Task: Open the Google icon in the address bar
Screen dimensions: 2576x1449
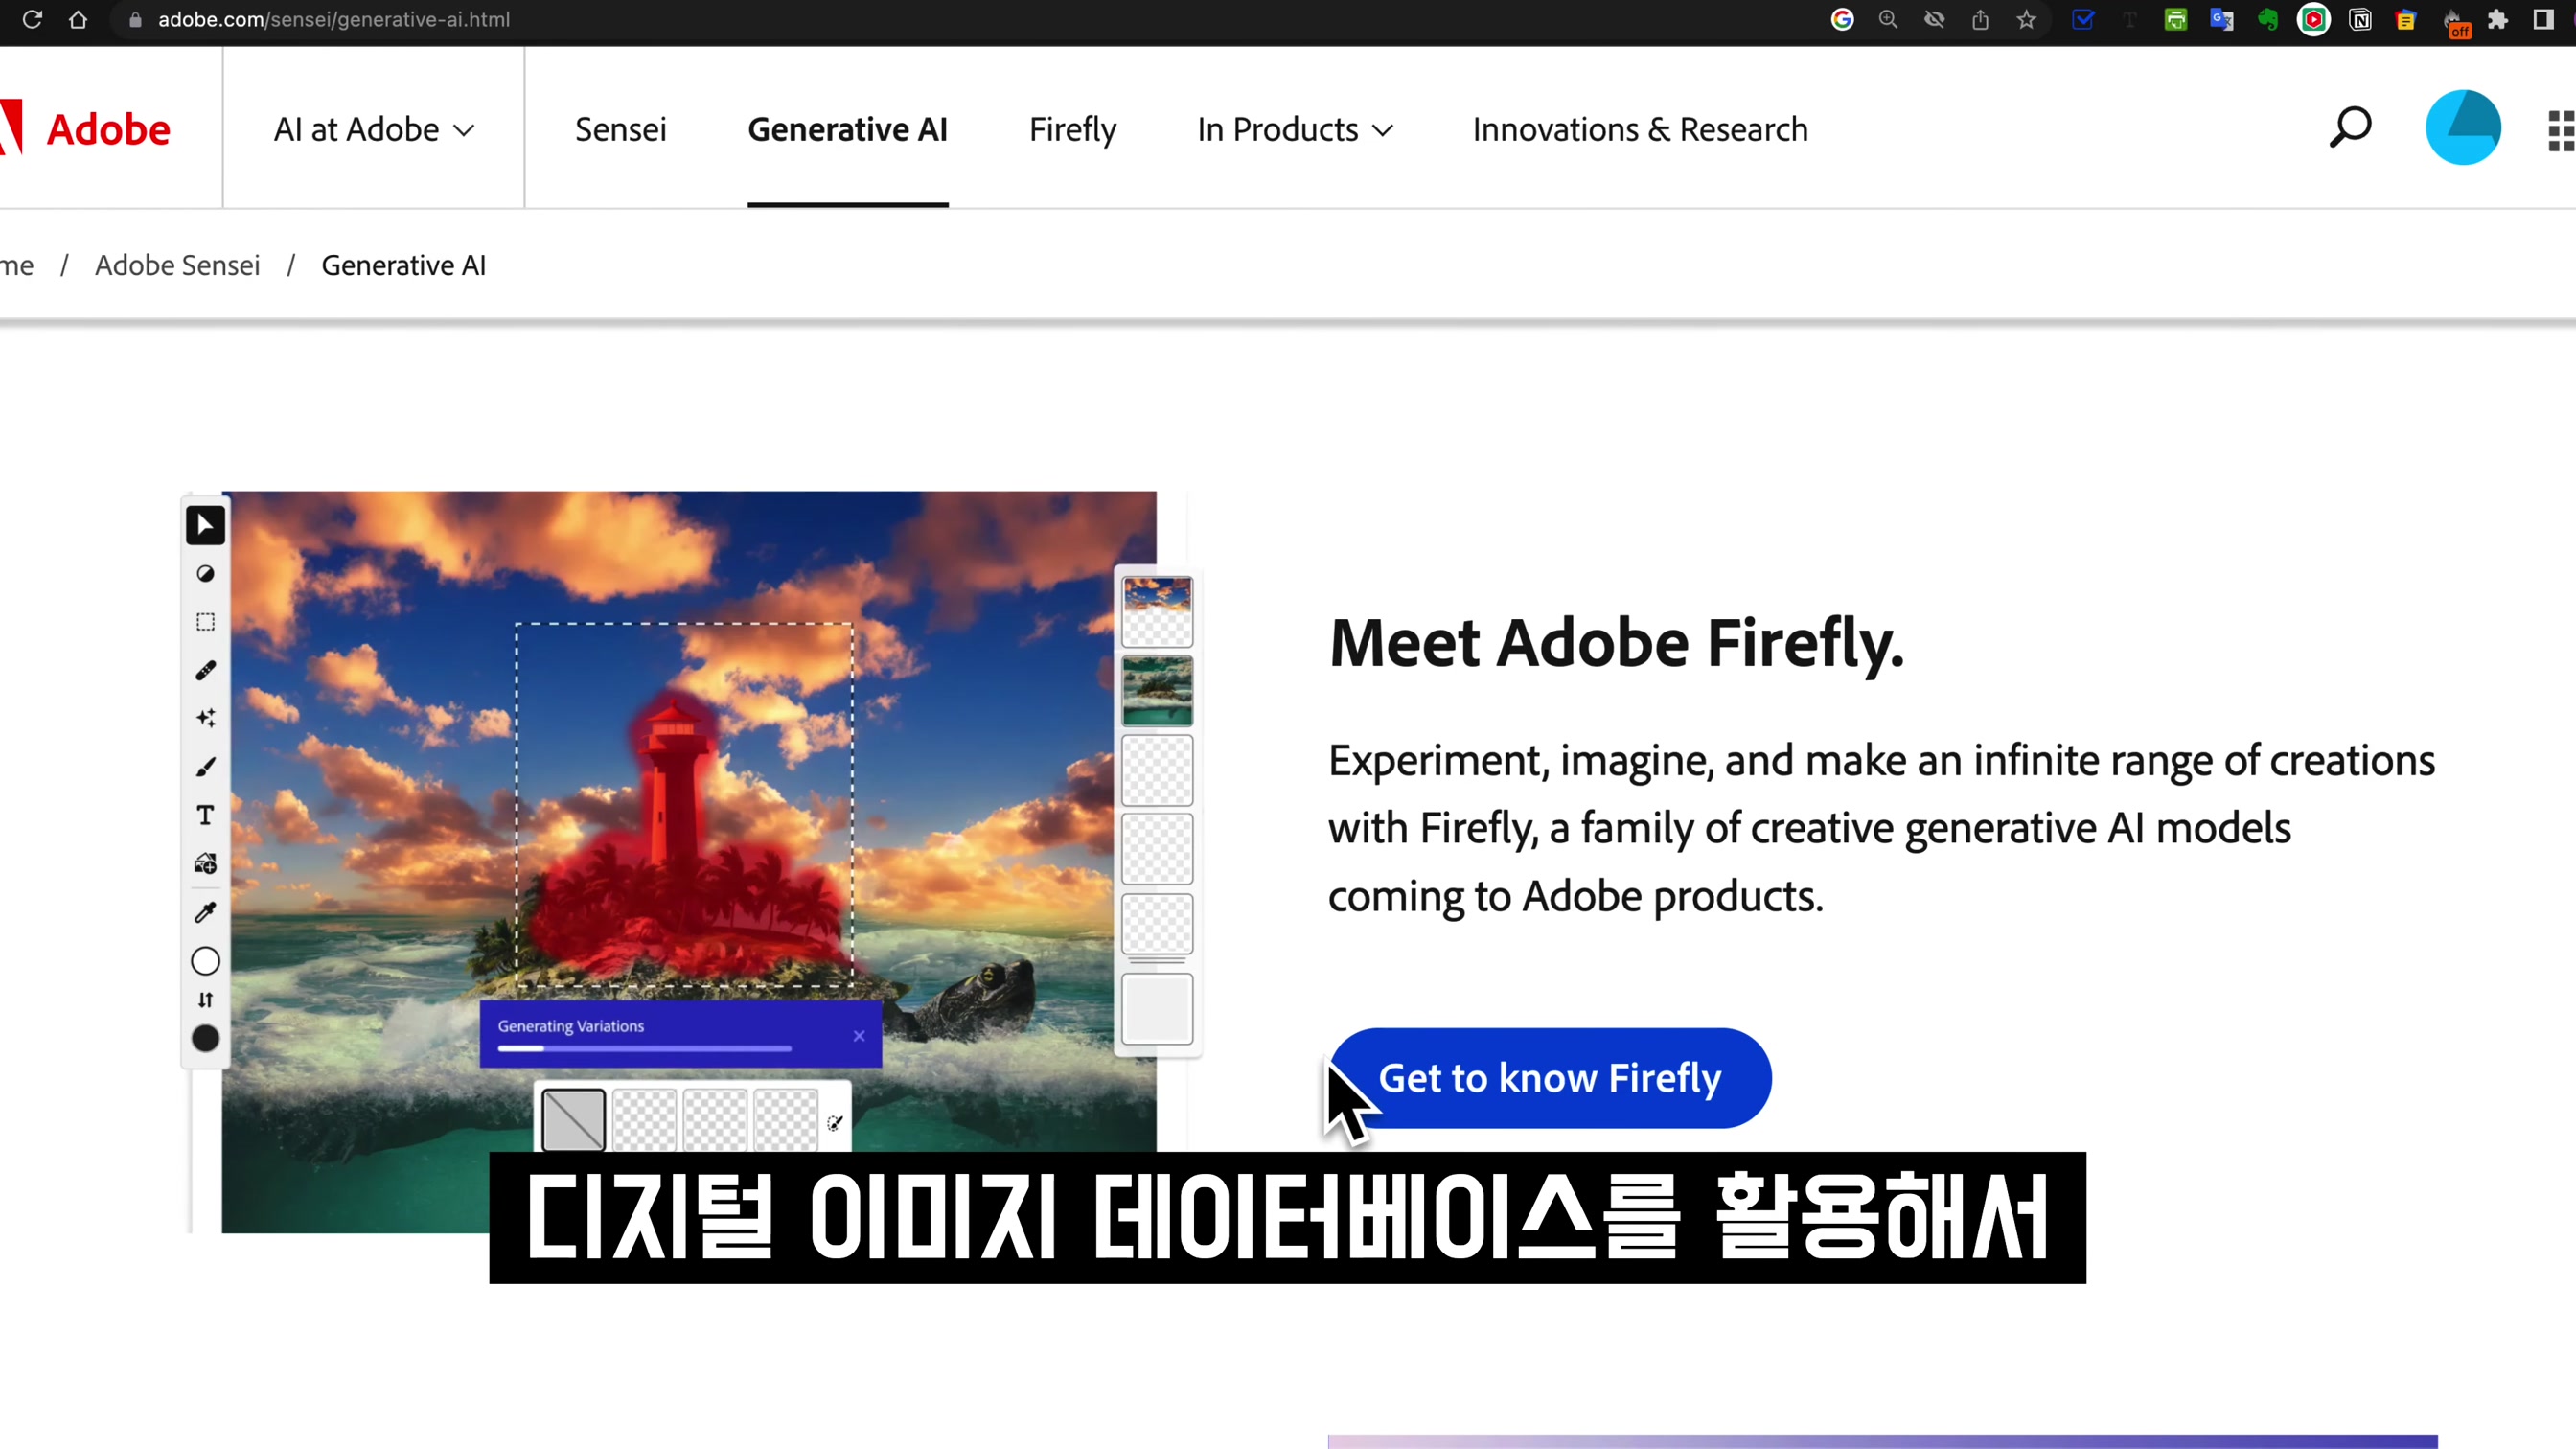Action: click(x=1842, y=19)
